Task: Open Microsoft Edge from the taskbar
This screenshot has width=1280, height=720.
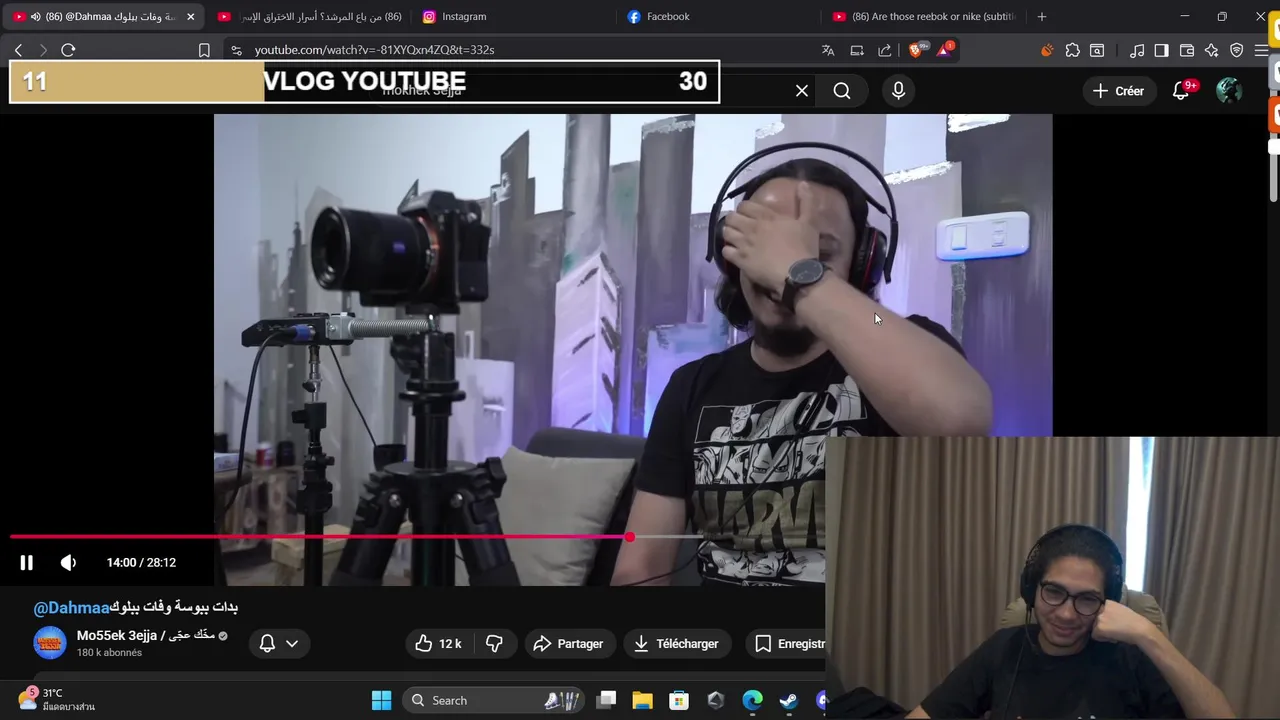Action: [x=752, y=701]
